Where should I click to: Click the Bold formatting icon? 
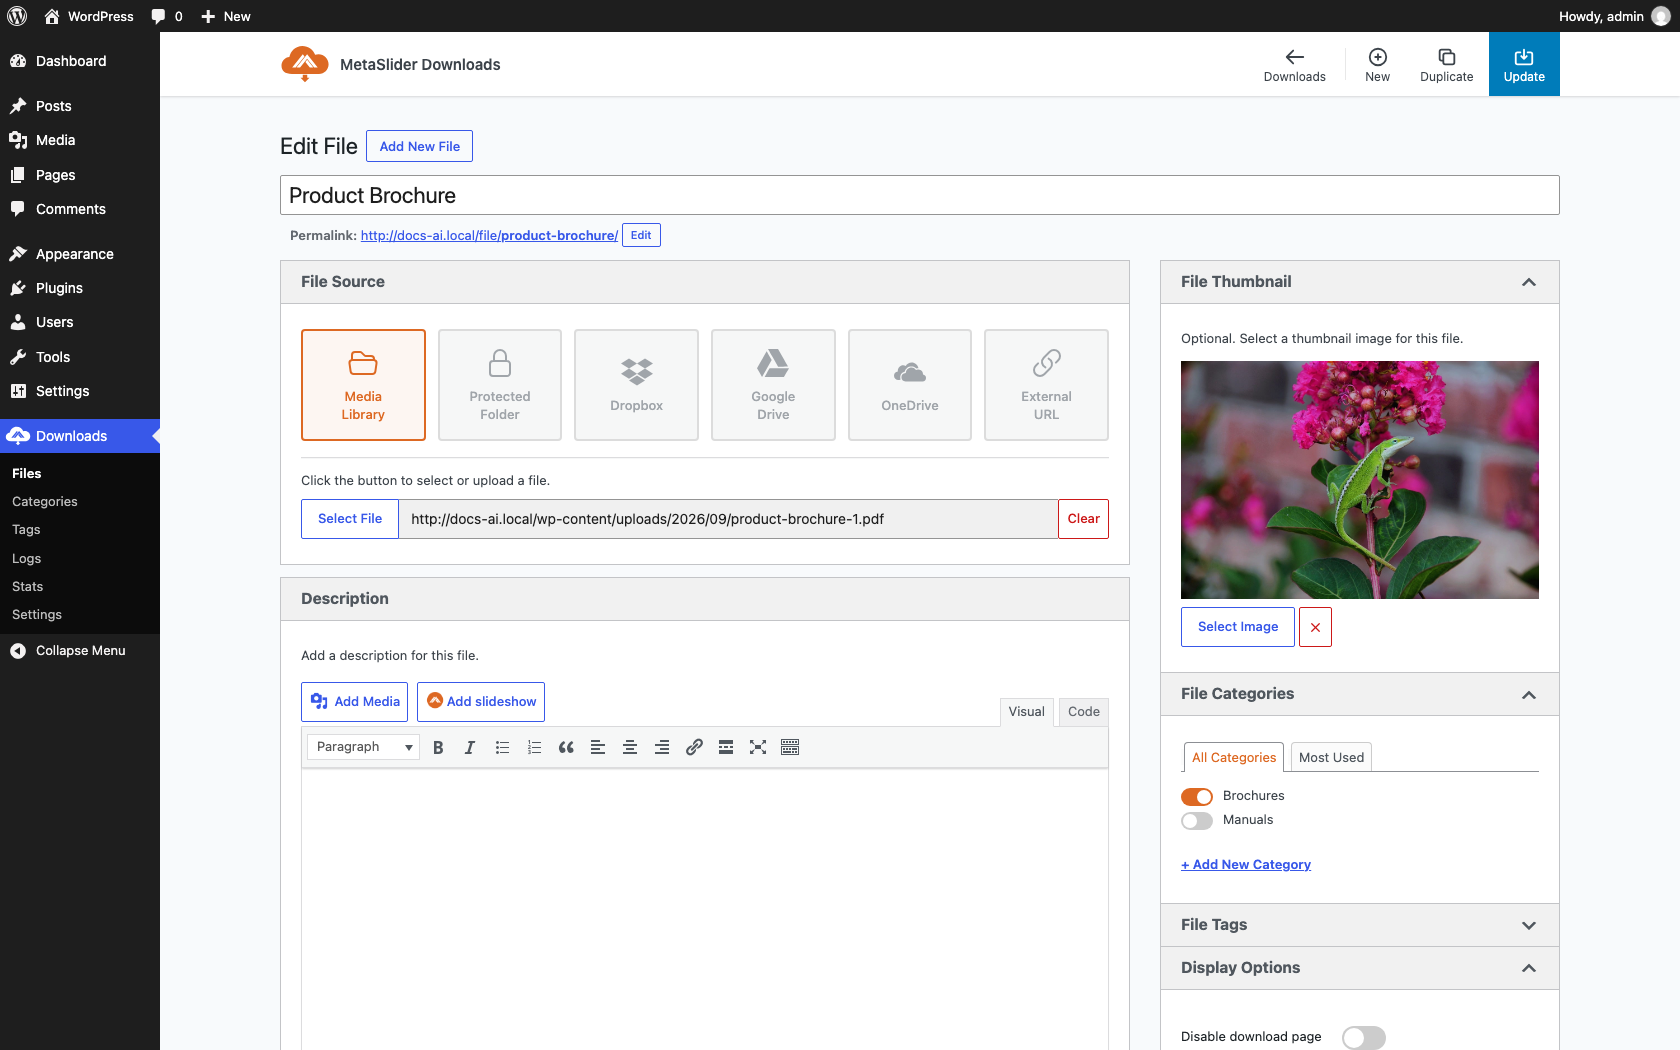click(x=438, y=747)
